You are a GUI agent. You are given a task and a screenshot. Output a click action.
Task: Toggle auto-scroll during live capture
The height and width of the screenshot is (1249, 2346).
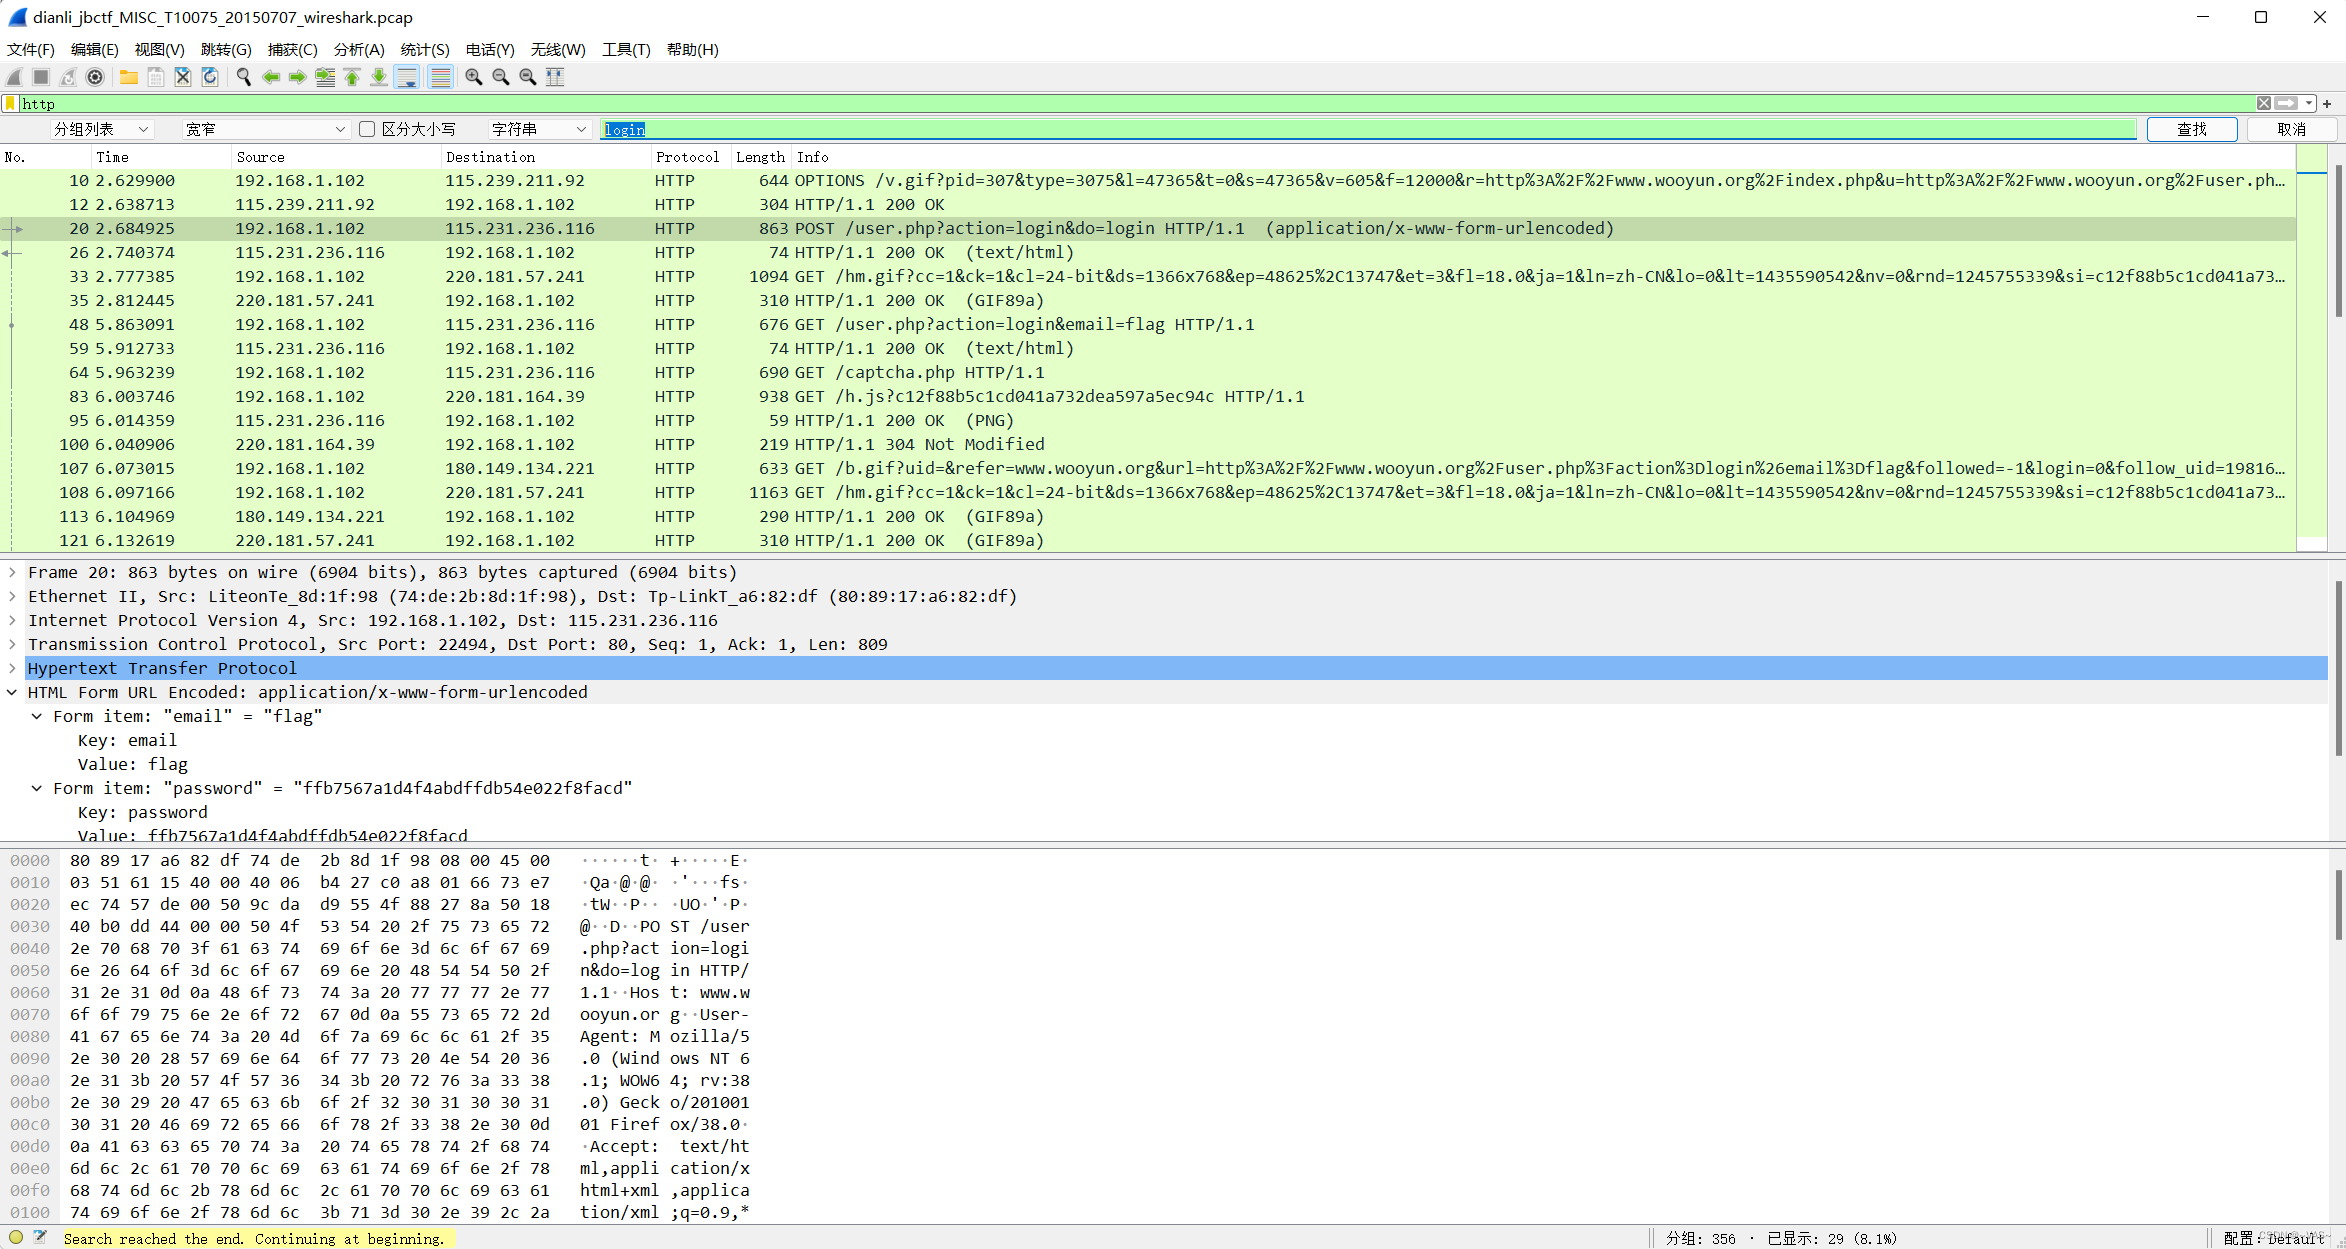[407, 77]
